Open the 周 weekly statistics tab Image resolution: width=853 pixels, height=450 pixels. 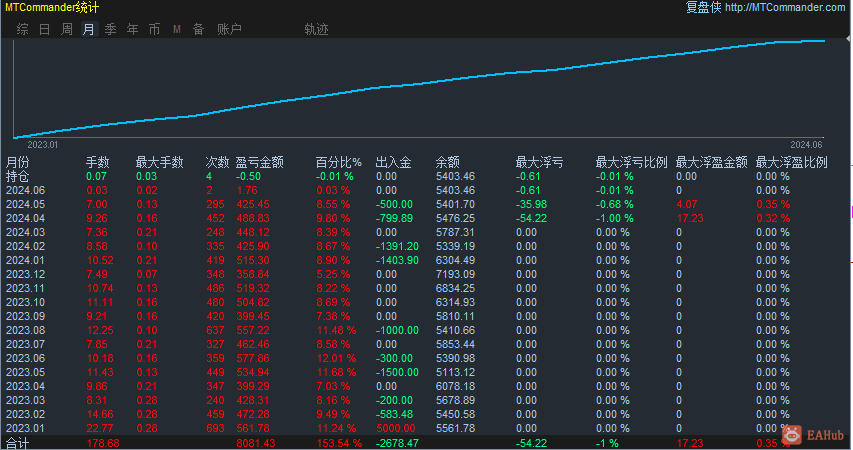(x=66, y=29)
